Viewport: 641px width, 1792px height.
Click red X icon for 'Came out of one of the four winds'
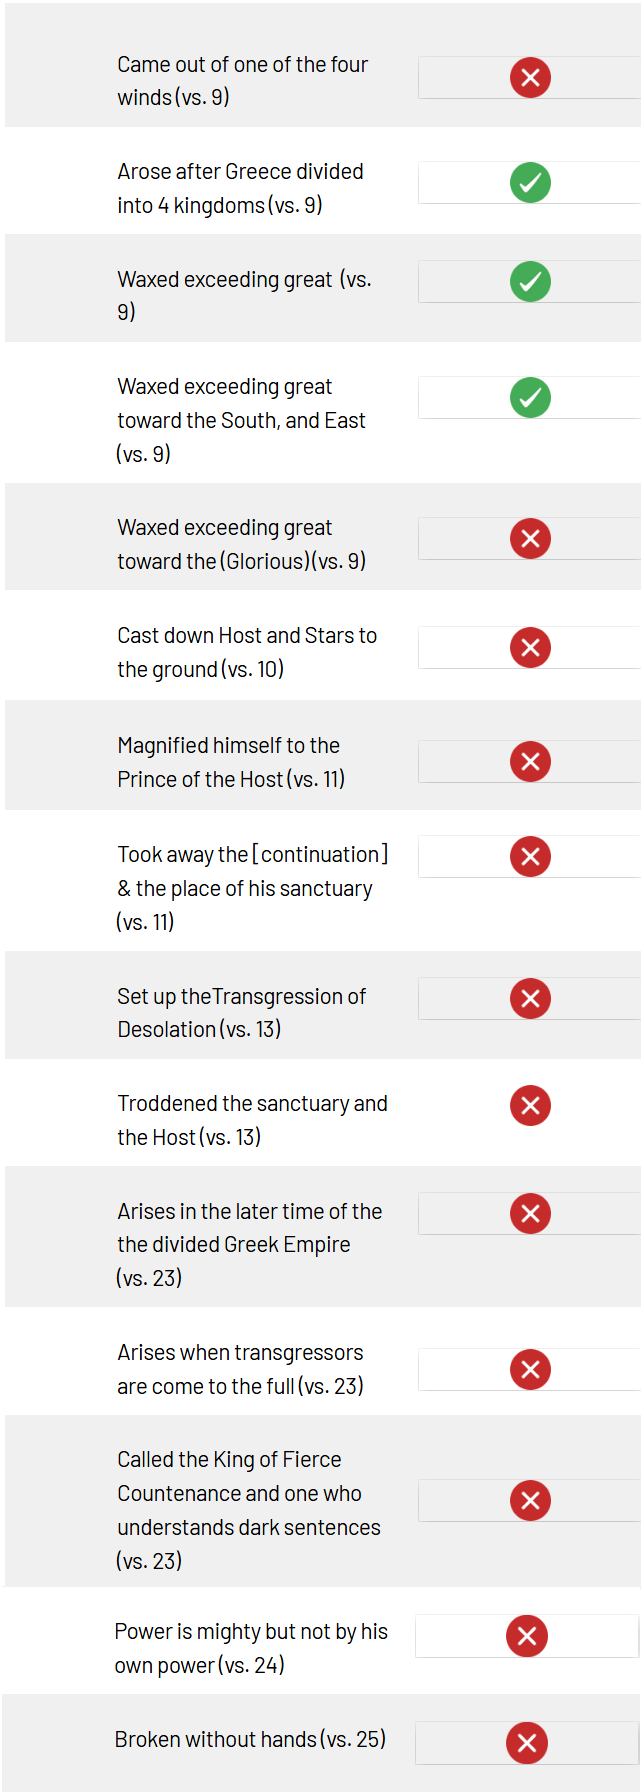coord(530,77)
